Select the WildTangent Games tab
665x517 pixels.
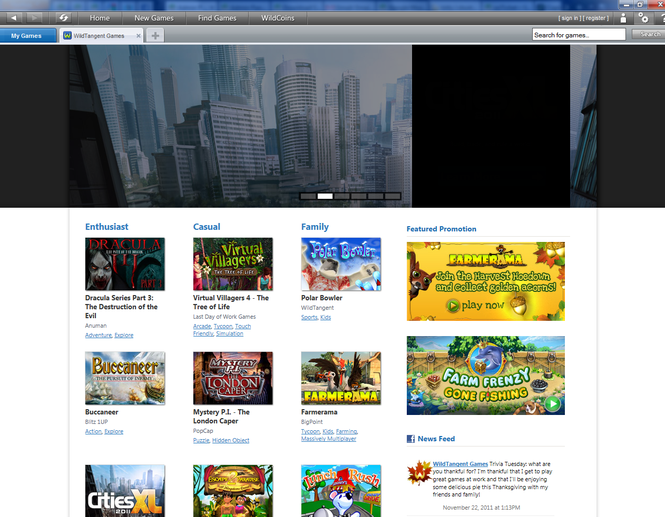(101, 36)
